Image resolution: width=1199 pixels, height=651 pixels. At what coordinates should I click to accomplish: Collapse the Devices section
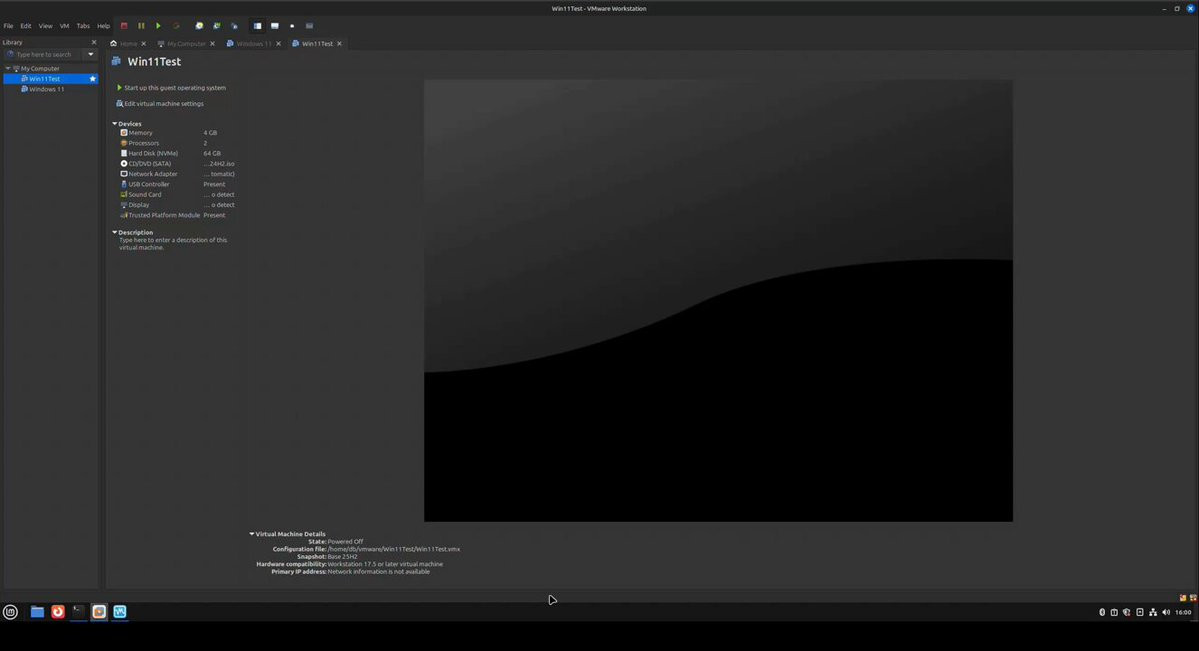pos(115,124)
